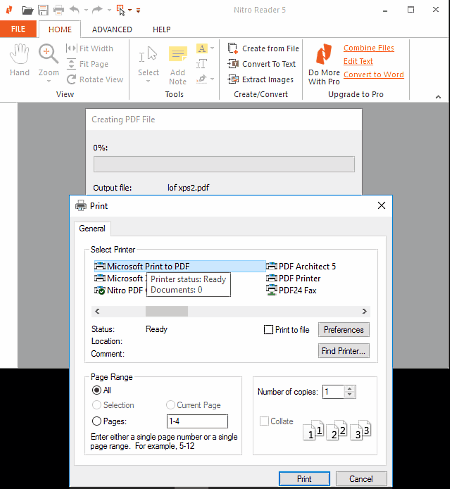
Task: Activate the Select tool
Action: point(148,60)
